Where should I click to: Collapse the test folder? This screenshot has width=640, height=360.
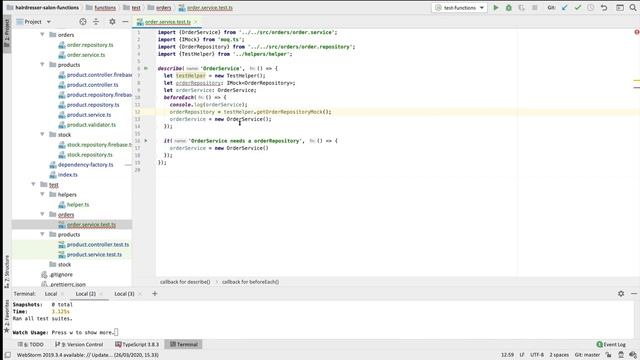click(33, 184)
